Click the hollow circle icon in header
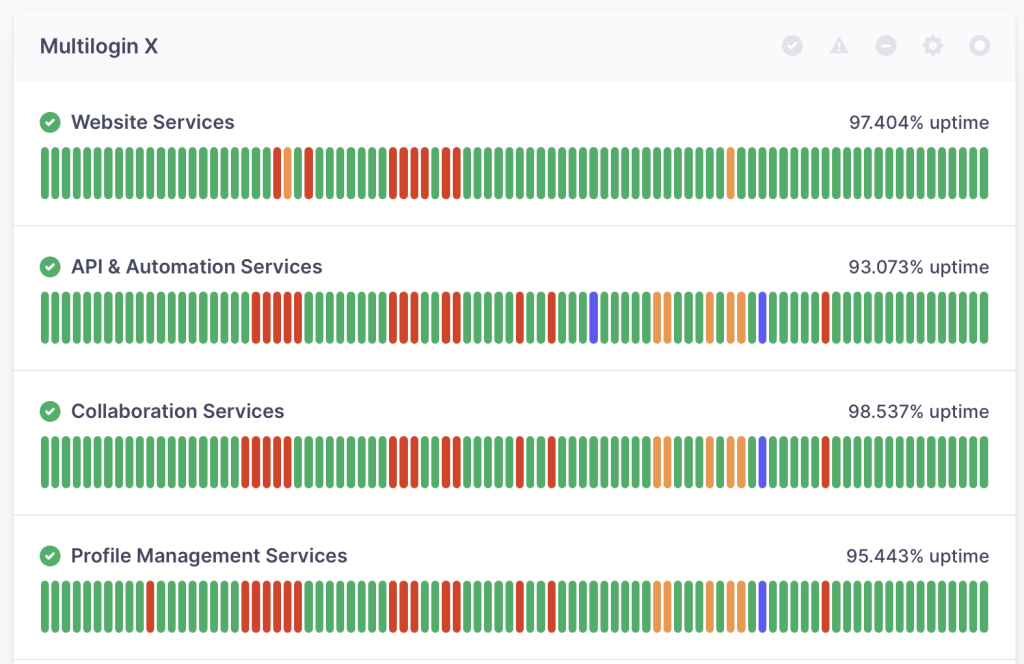Image resolution: width=1024 pixels, height=664 pixels. [980, 46]
